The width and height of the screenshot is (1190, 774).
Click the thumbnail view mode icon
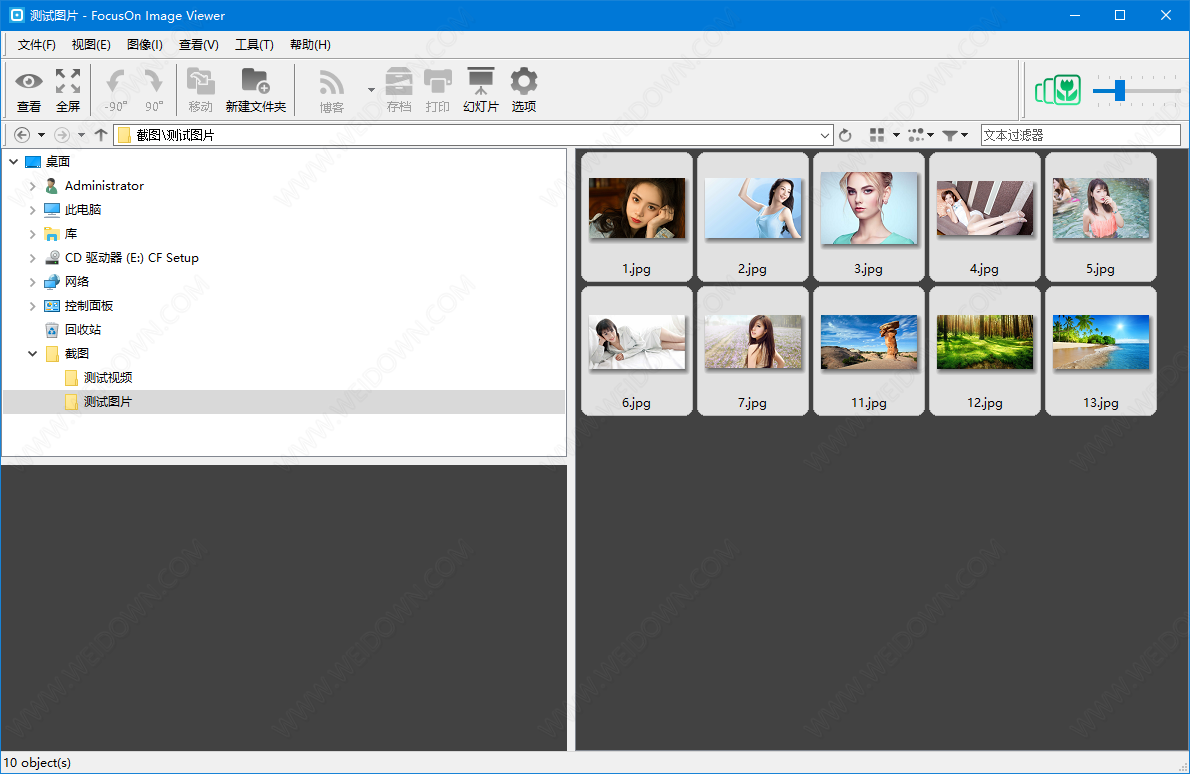877,135
